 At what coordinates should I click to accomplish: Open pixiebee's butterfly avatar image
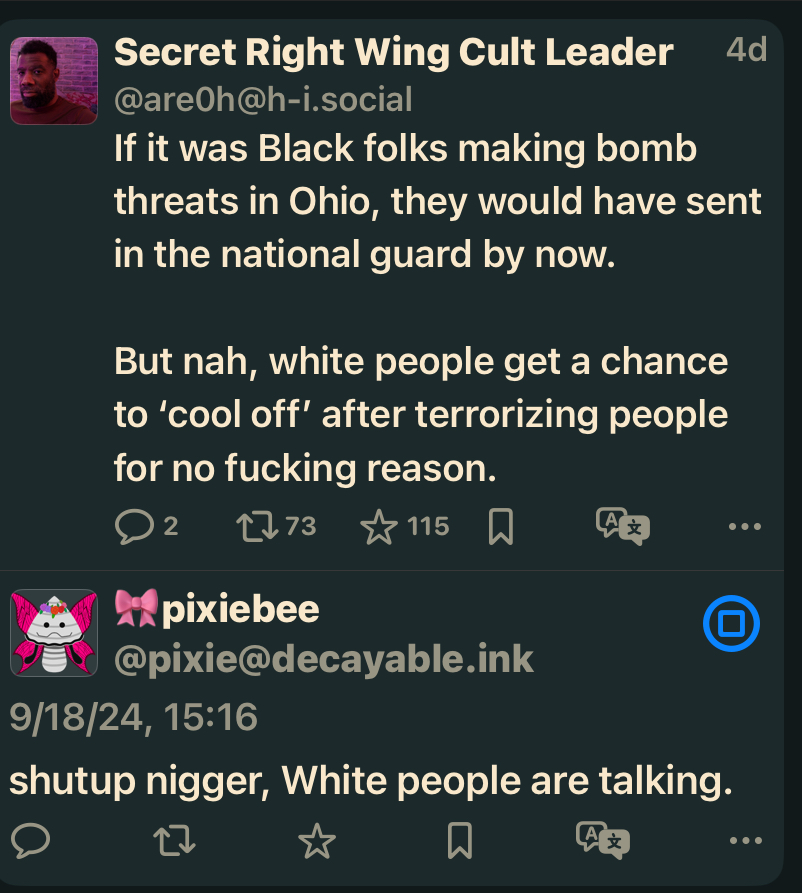(54, 632)
